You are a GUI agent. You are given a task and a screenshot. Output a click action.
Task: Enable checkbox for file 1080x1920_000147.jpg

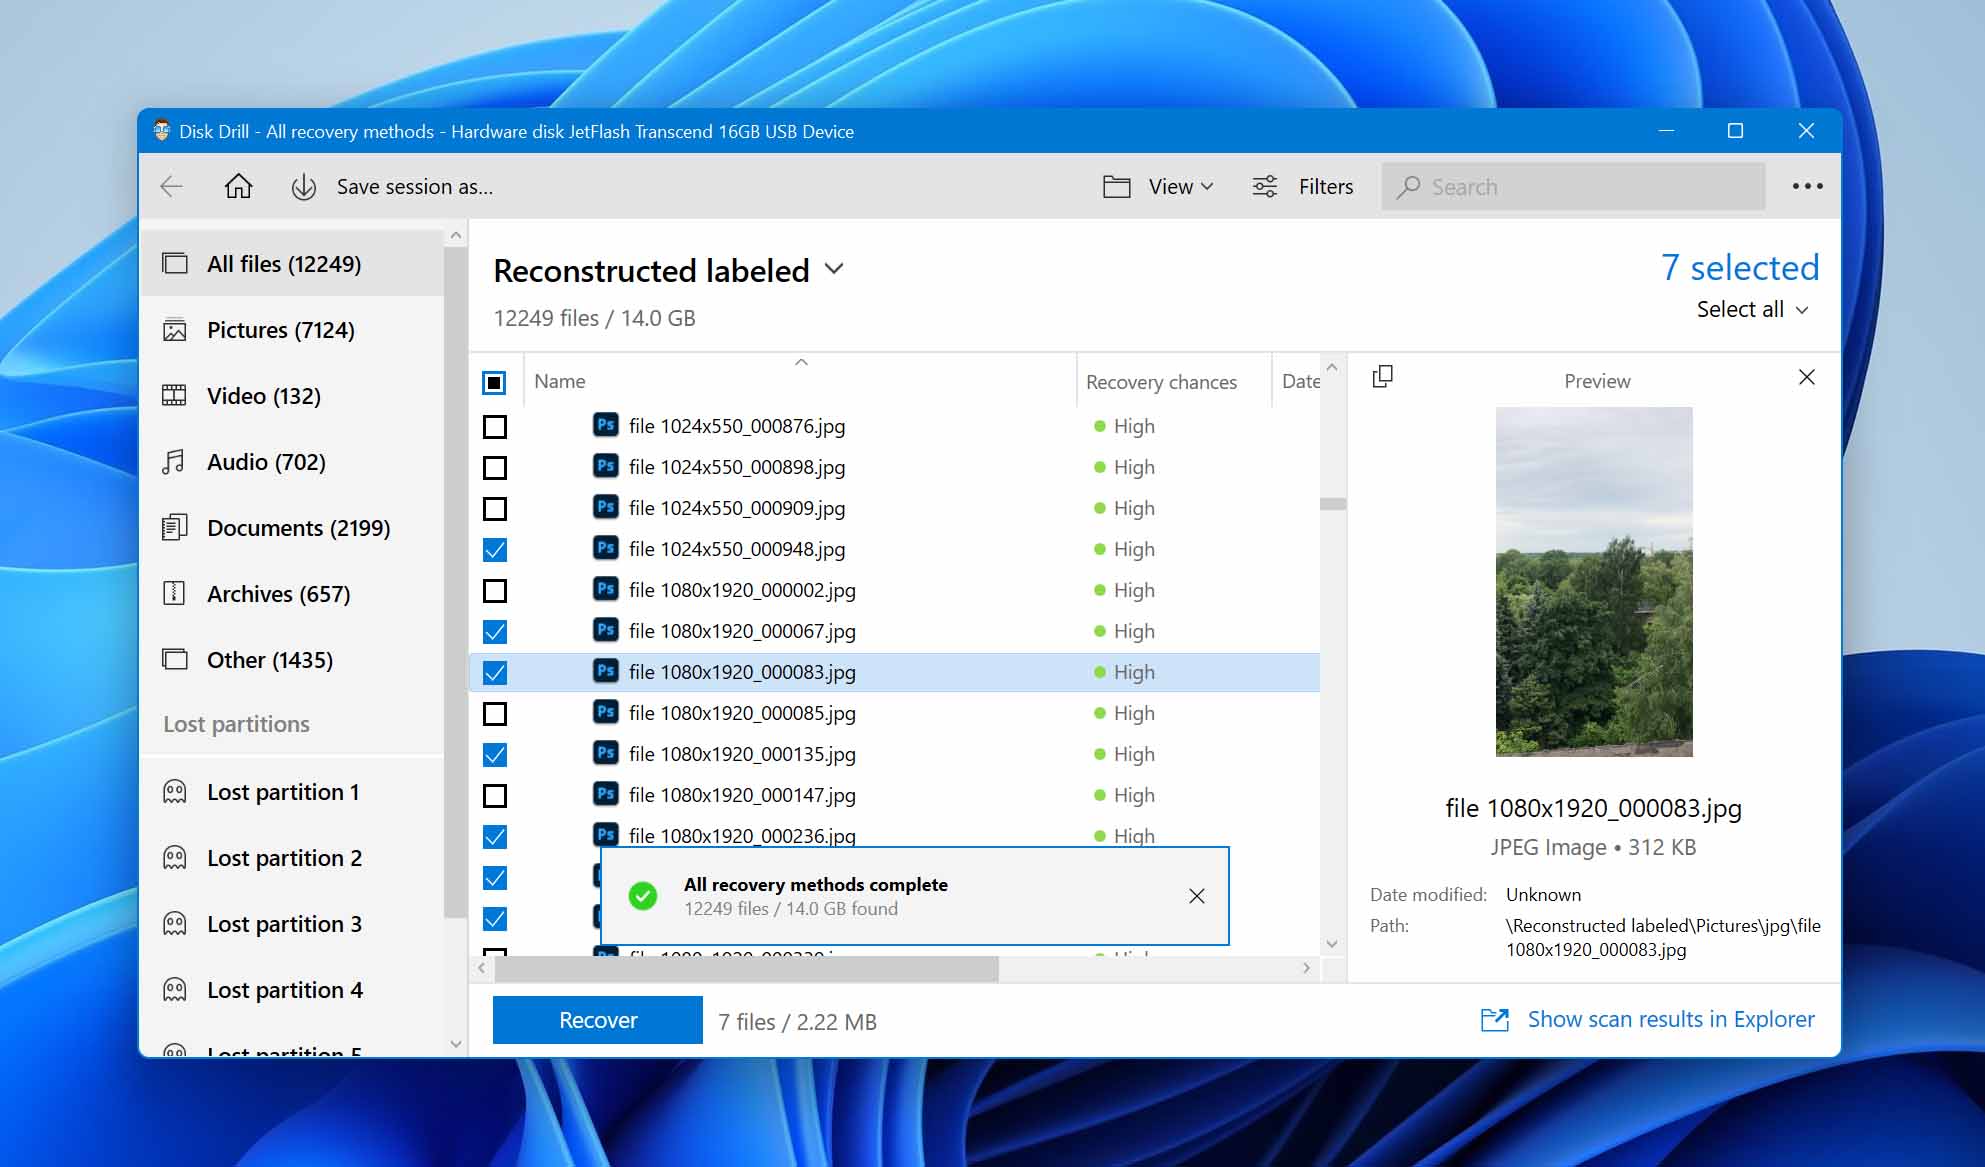(495, 795)
